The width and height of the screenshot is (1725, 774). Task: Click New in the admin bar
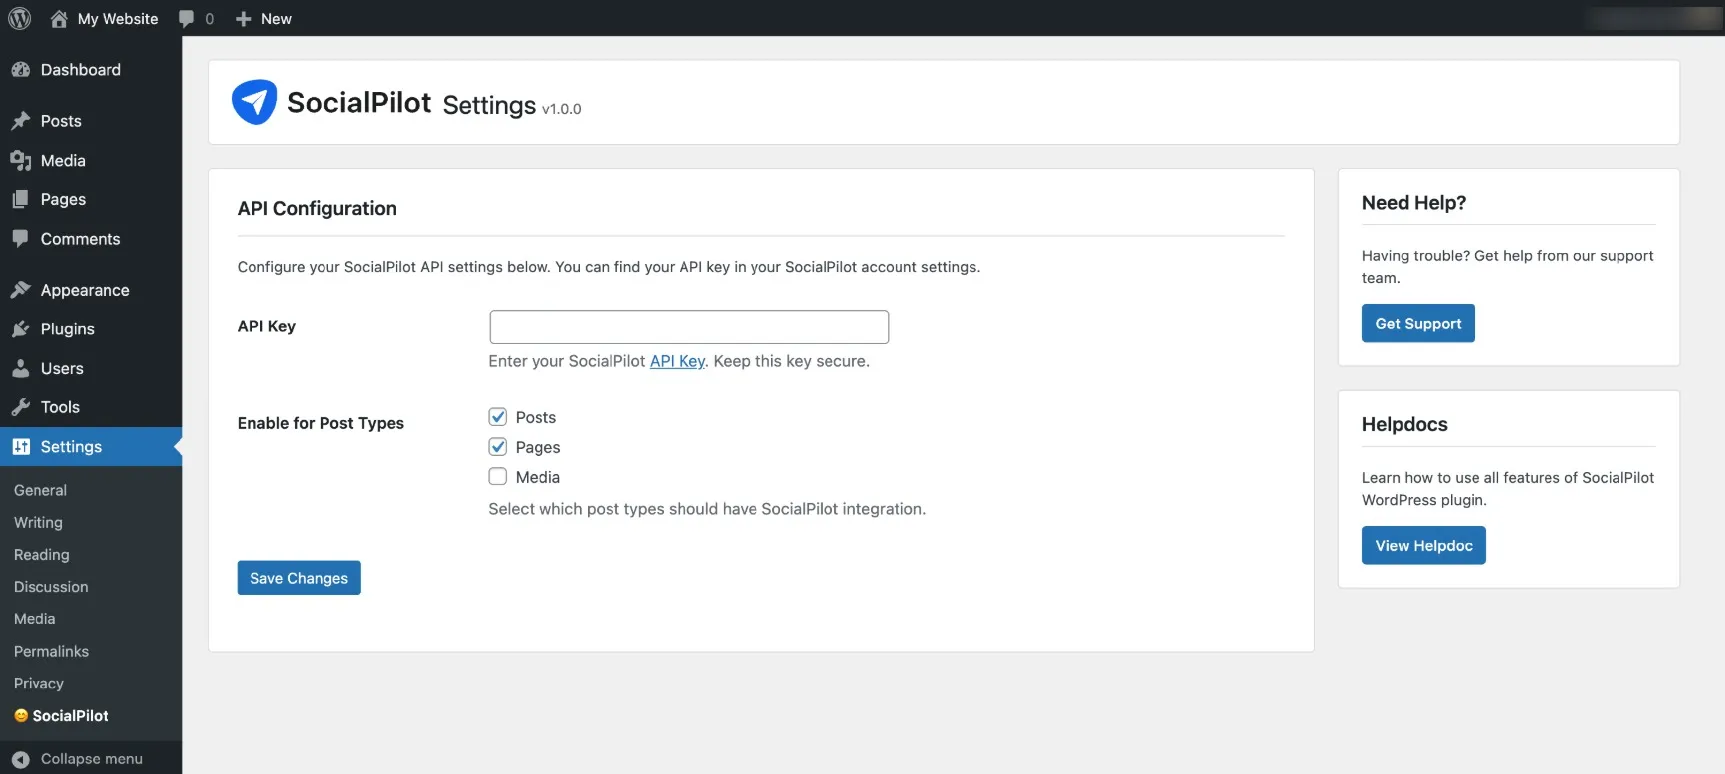click(276, 19)
